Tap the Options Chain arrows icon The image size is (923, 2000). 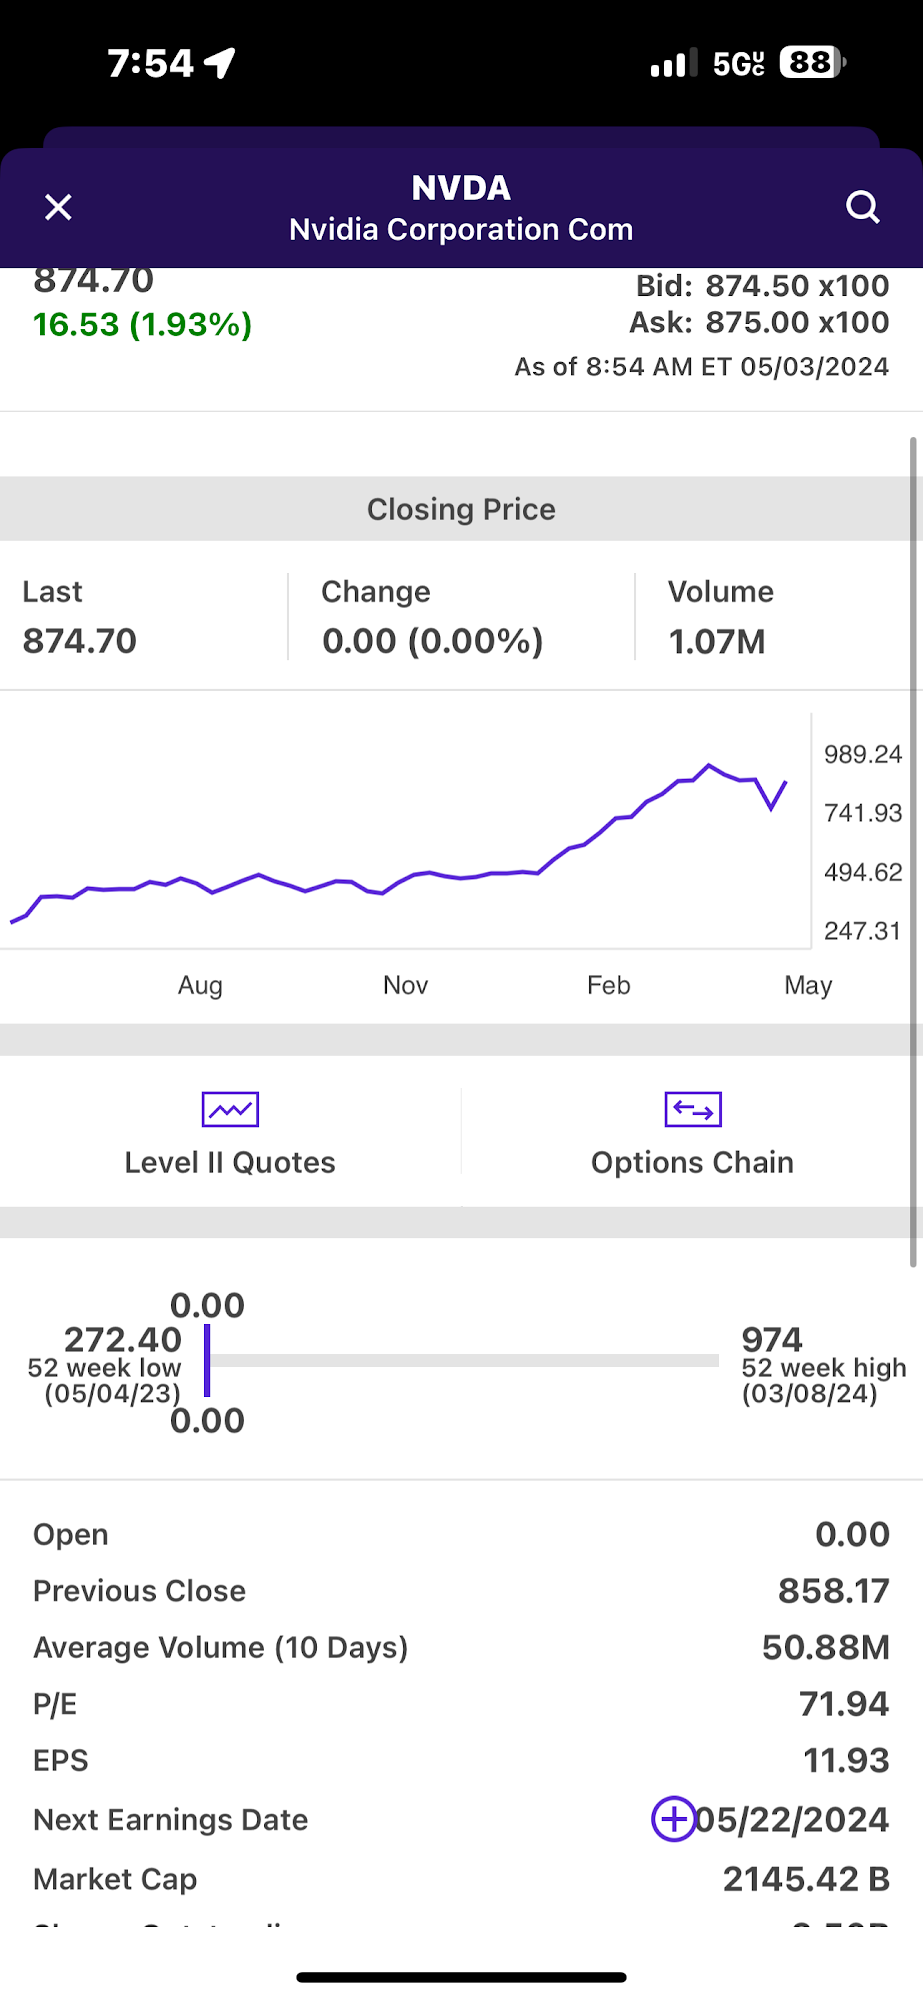click(x=693, y=1109)
